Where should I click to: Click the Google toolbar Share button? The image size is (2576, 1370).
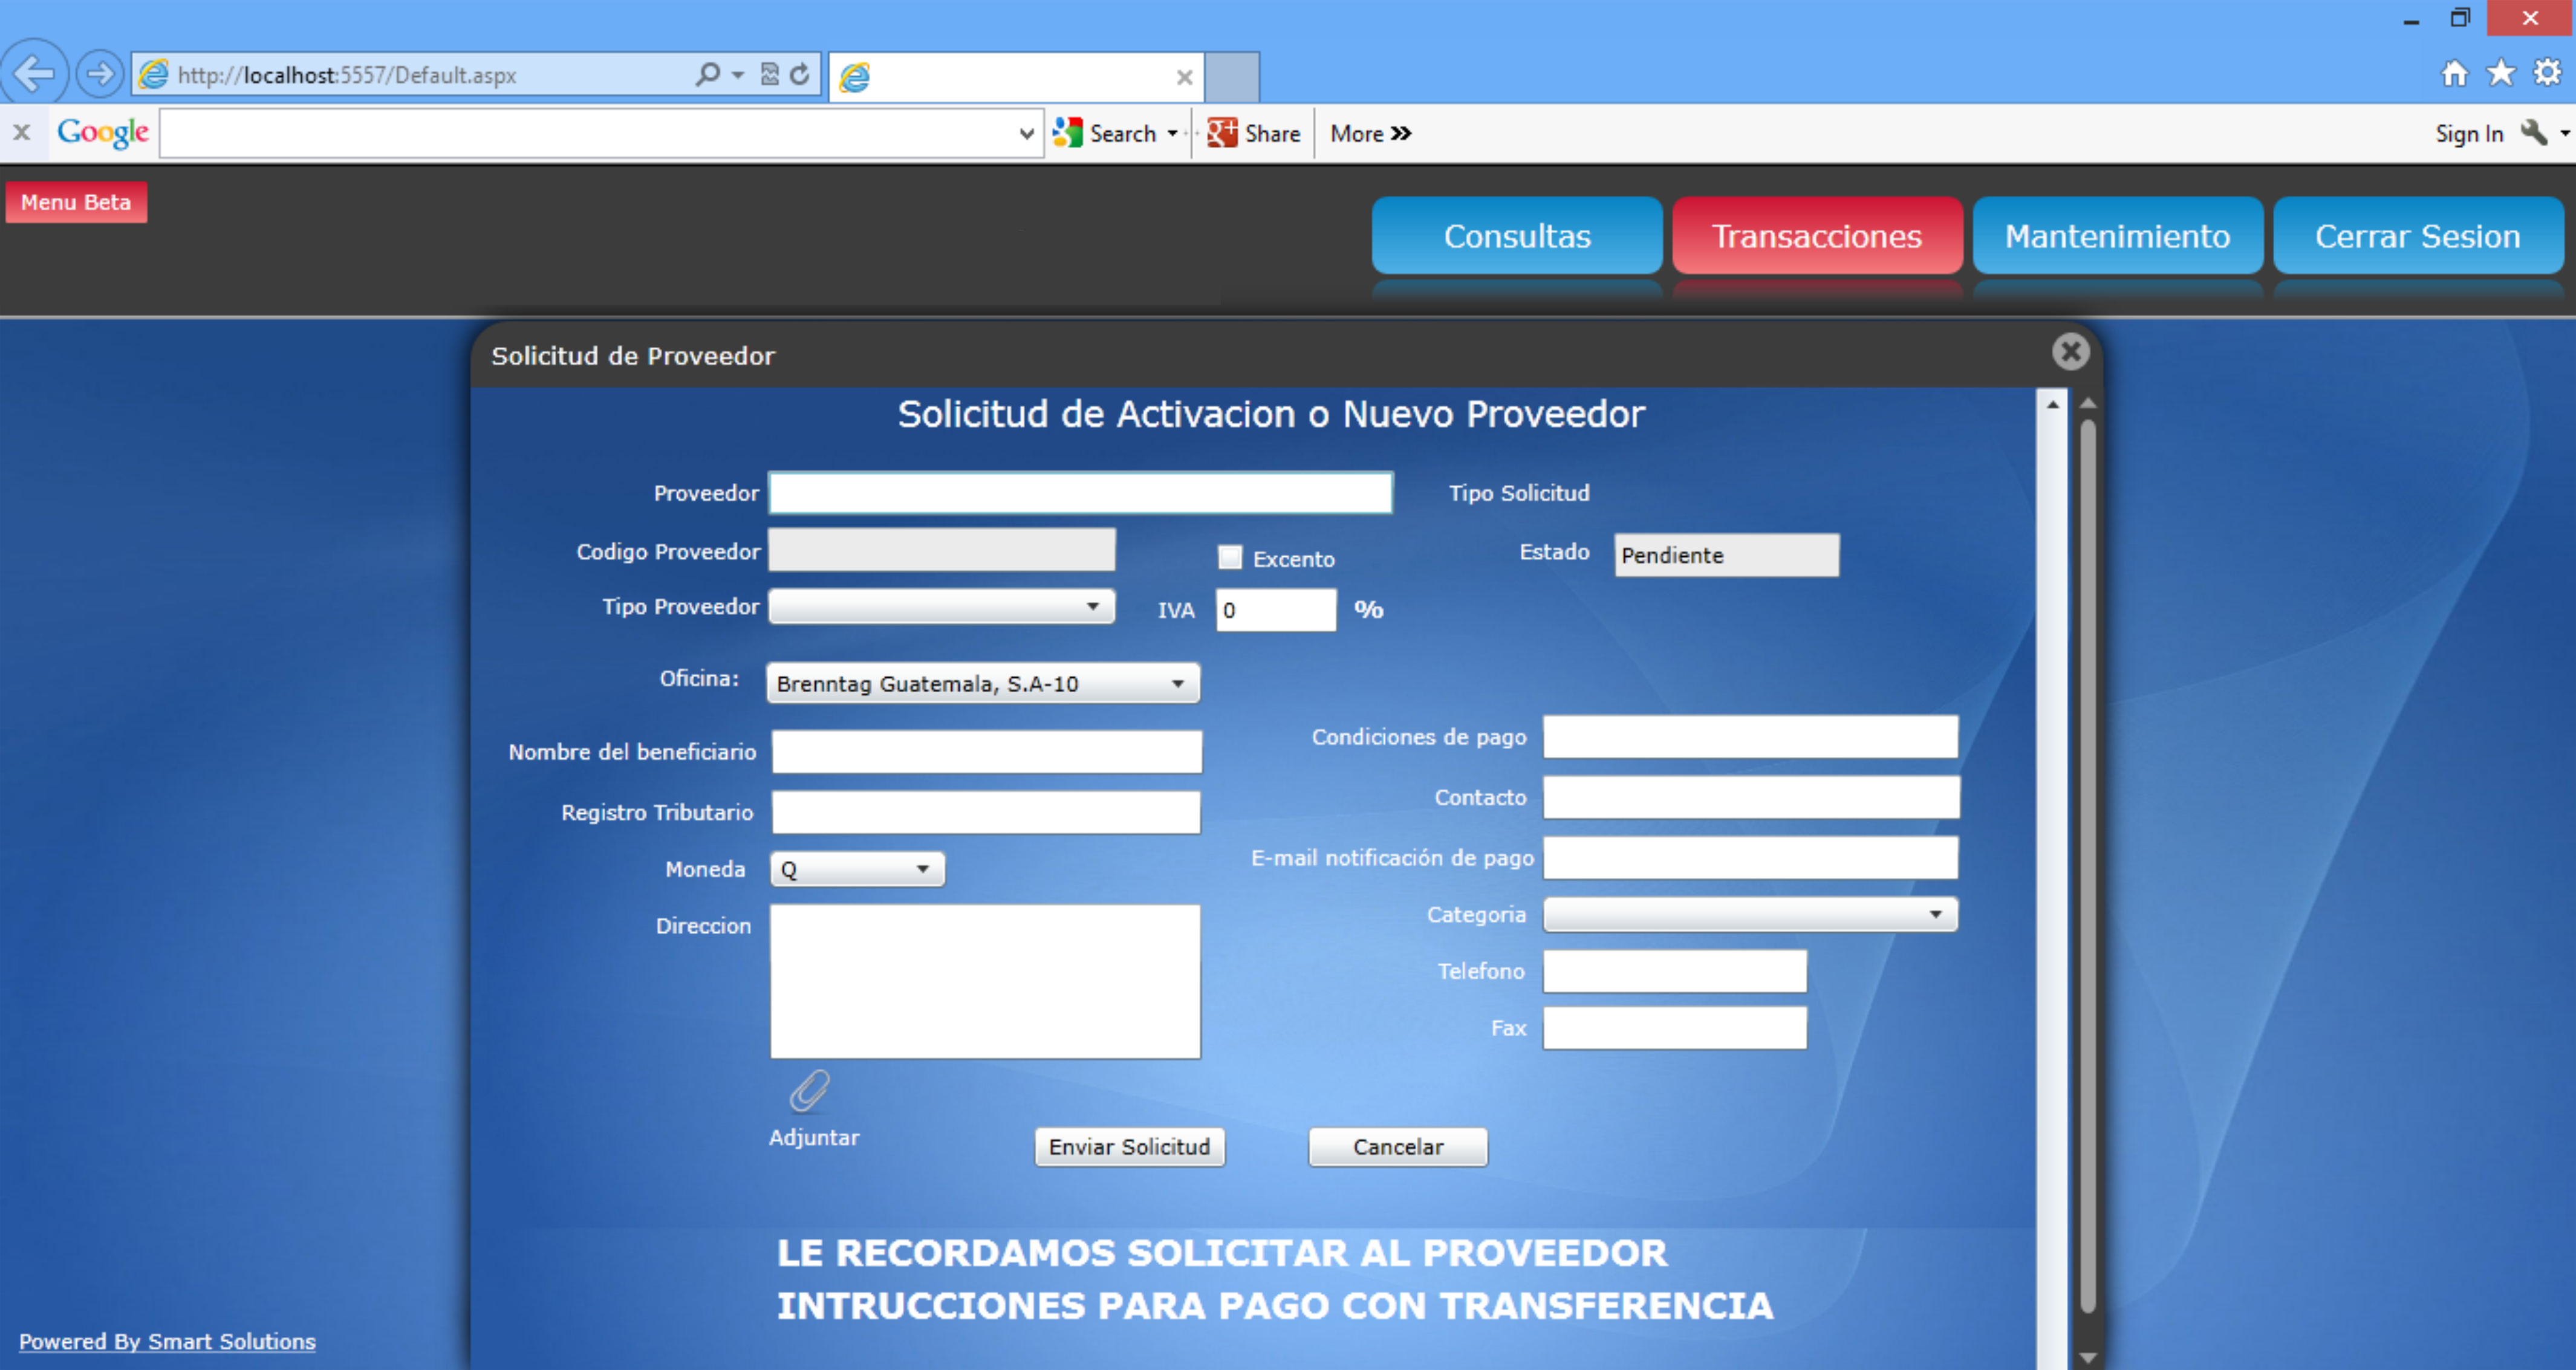(x=1253, y=133)
